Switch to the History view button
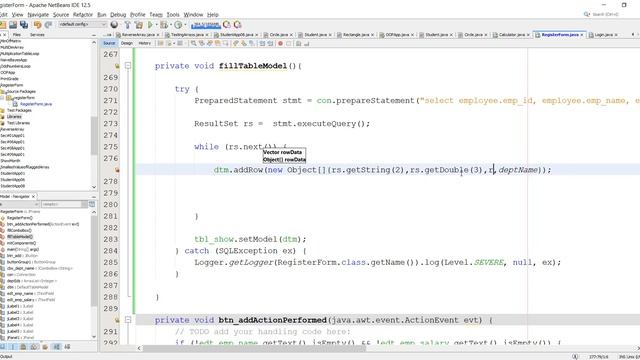The image size is (640, 360). tap(144, 43)
